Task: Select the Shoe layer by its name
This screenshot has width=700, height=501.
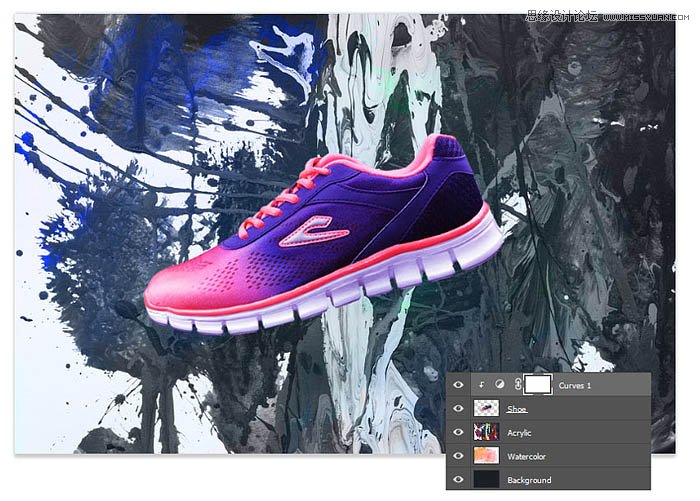Action: point(516,409)
